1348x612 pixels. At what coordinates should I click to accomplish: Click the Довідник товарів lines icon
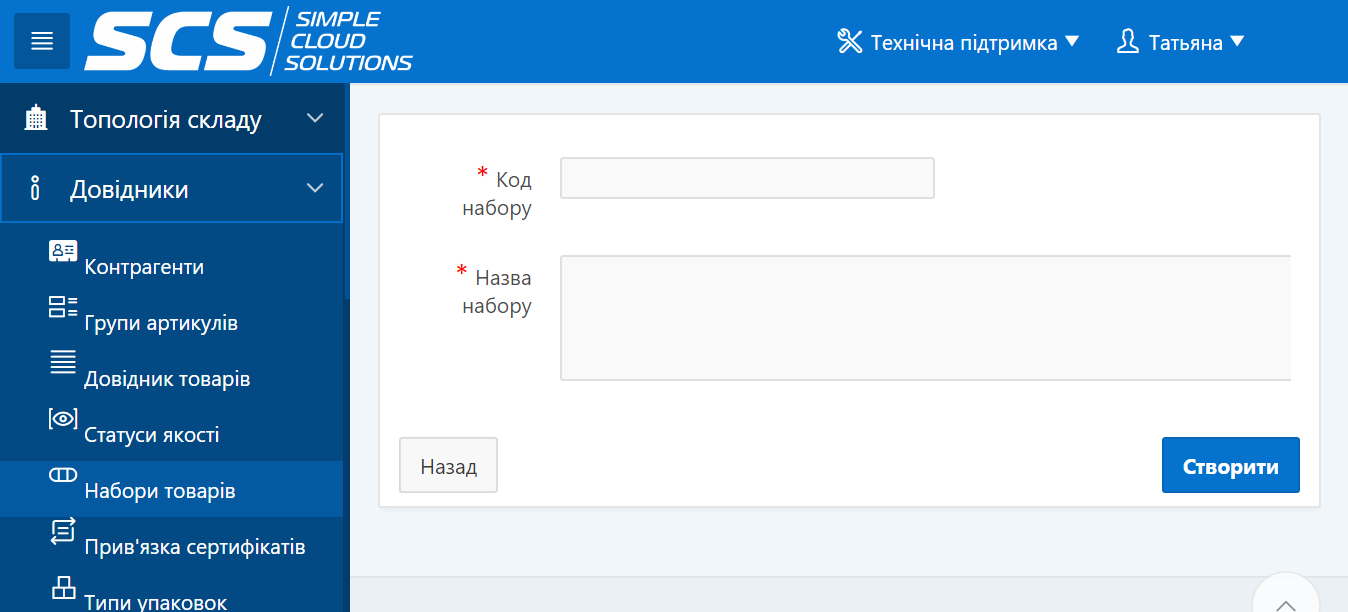point(63,362)
